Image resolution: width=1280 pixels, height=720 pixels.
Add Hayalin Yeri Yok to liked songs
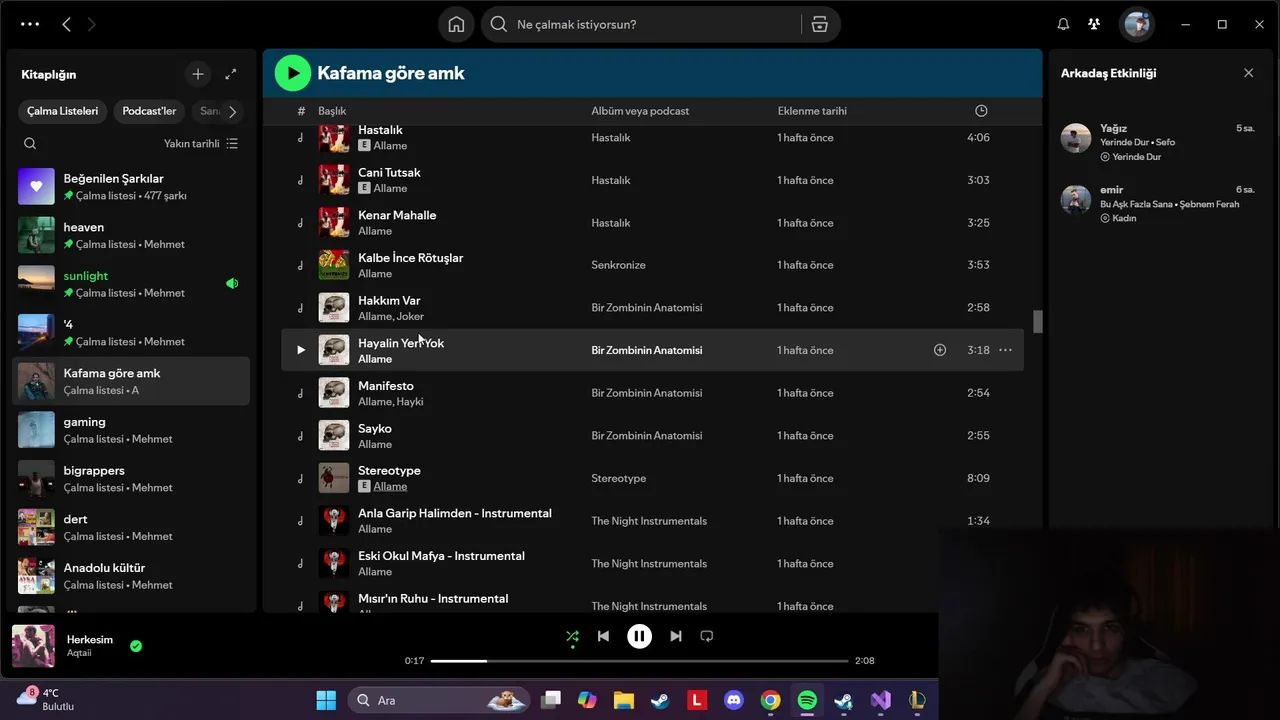940,350
